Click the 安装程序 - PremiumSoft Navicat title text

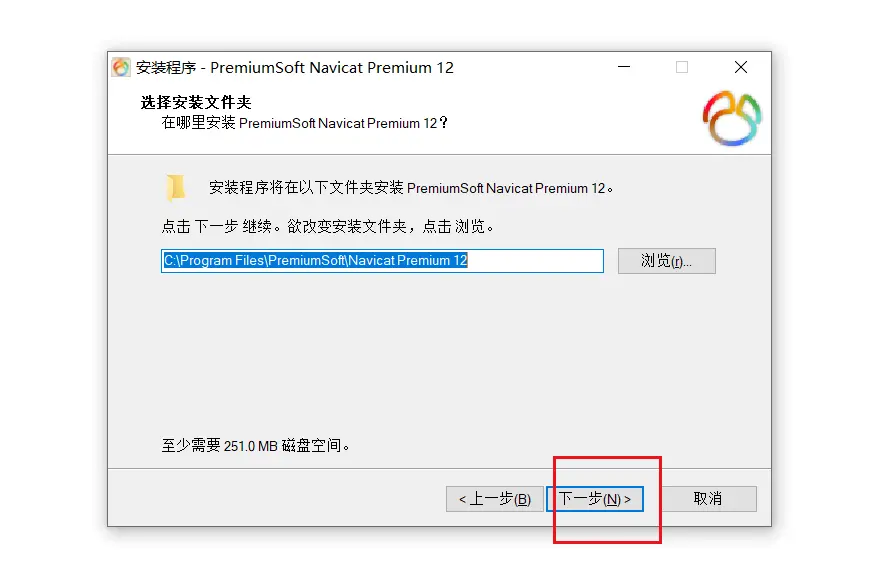[294, 68]
